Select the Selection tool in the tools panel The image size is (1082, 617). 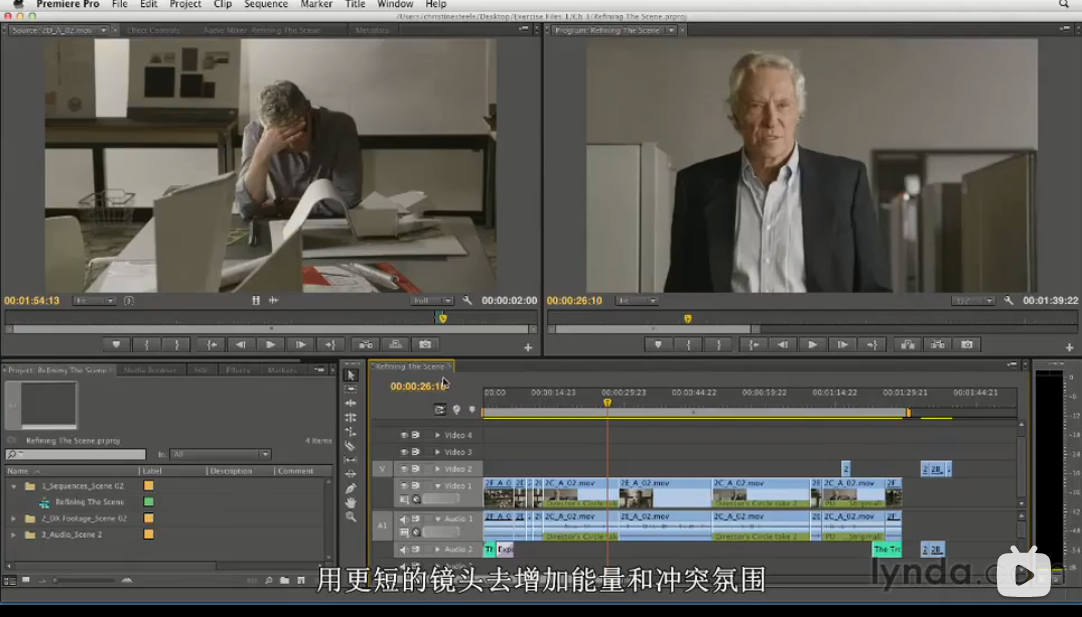(351, 375)
